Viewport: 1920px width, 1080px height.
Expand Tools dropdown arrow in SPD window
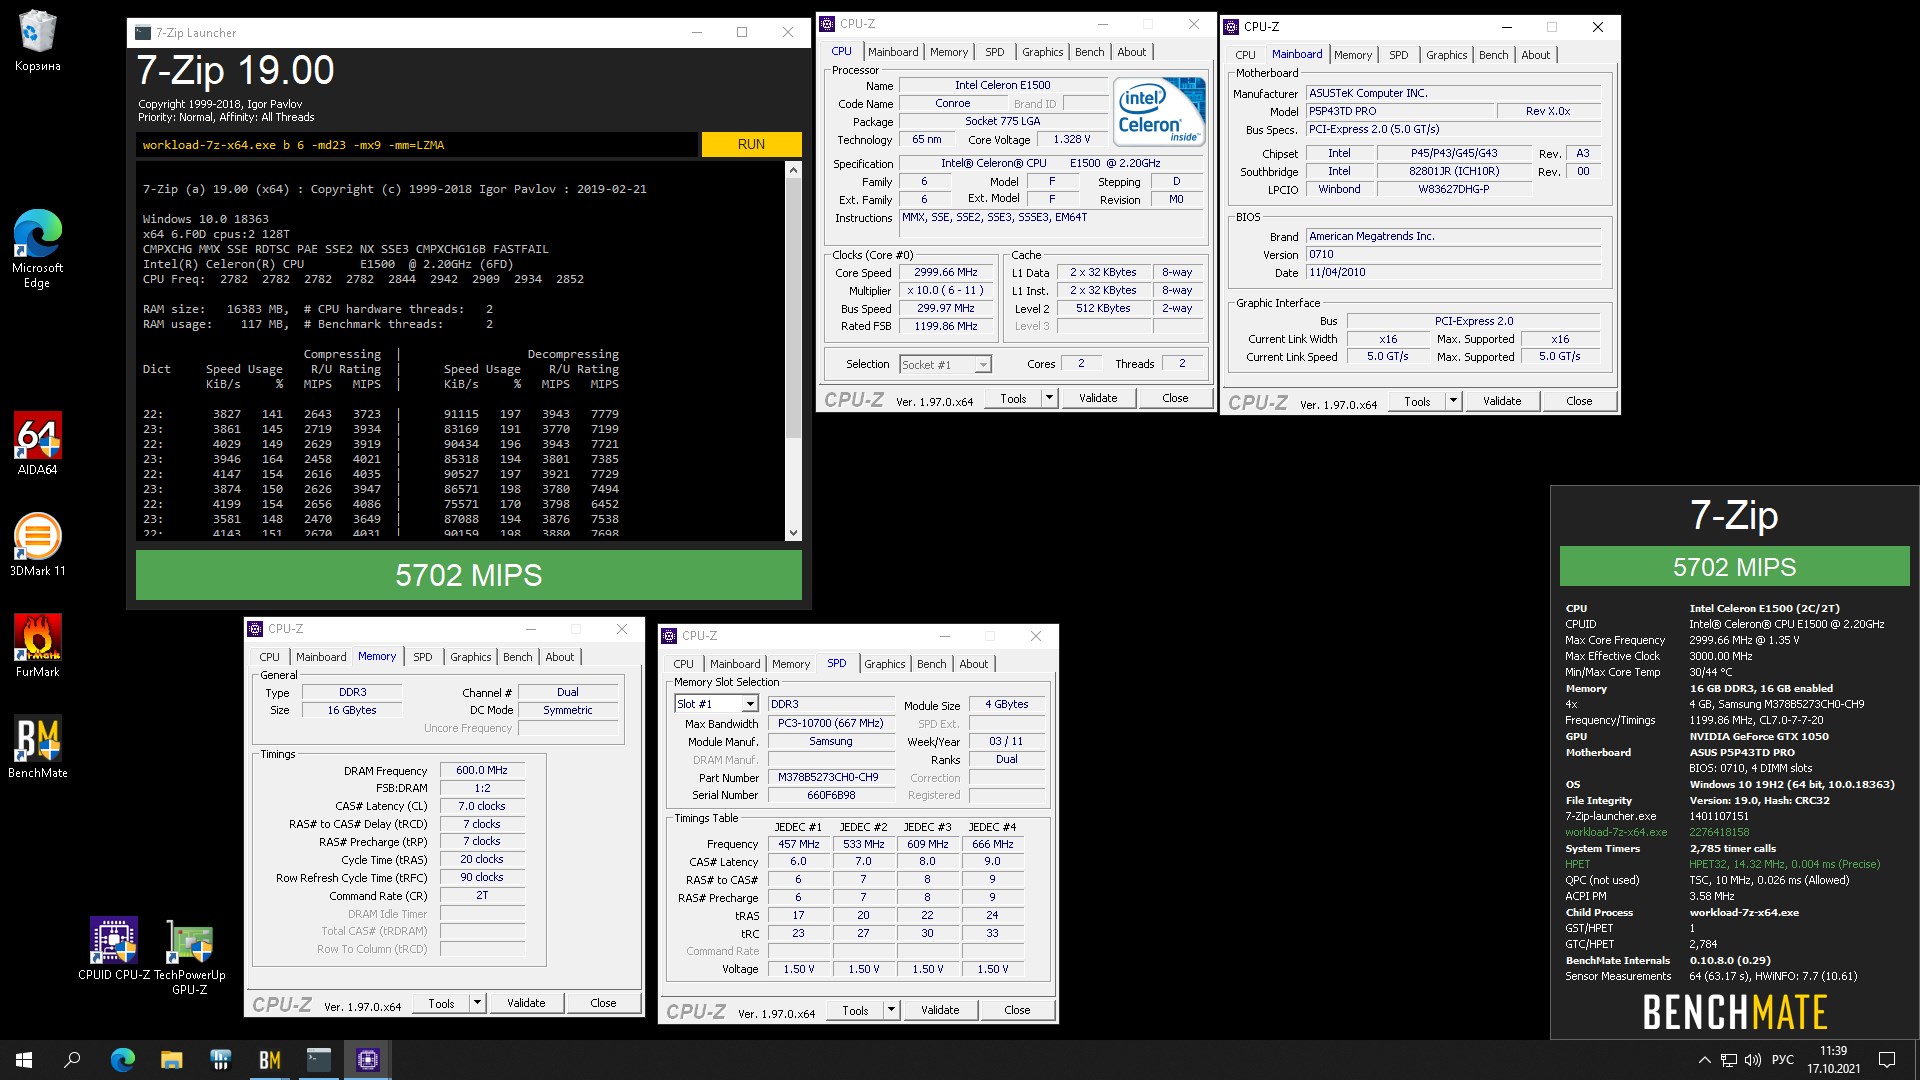891,1010
